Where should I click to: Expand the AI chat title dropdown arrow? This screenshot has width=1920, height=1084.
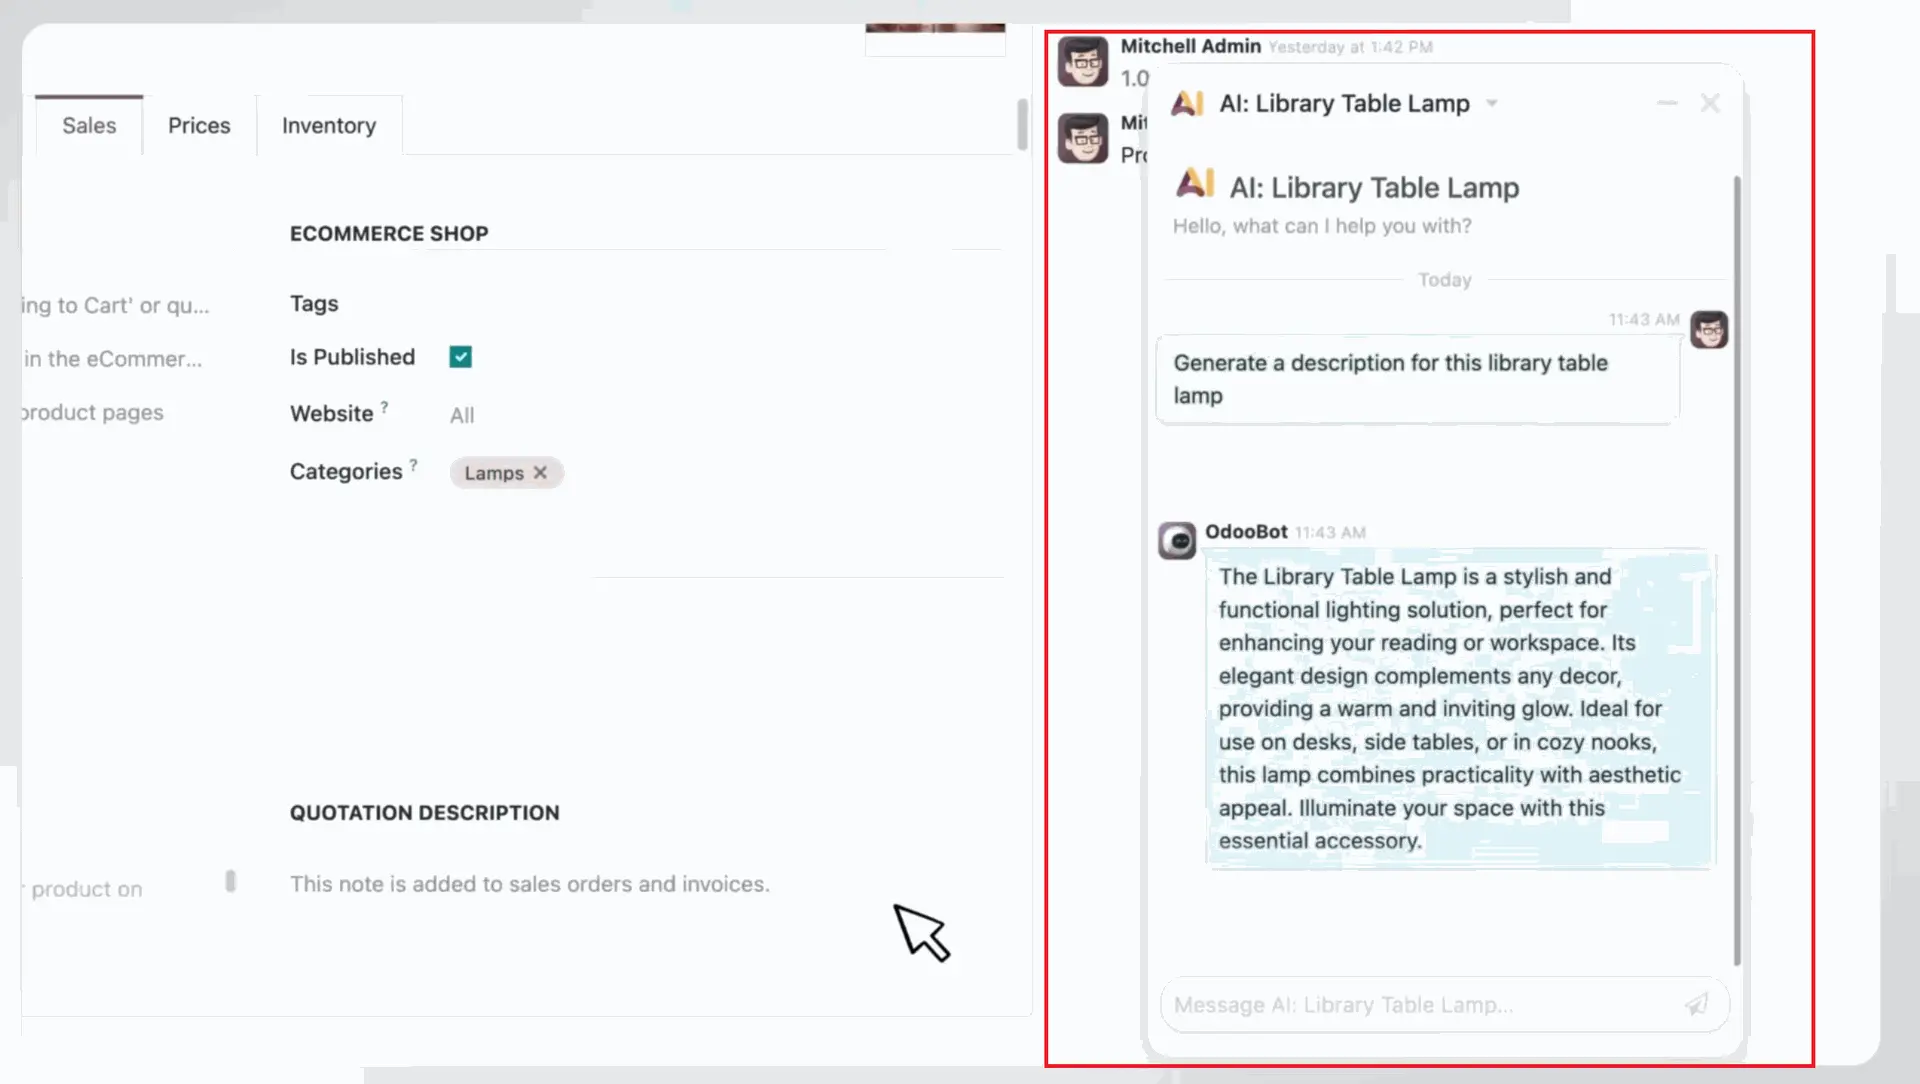coord(1492,103)
